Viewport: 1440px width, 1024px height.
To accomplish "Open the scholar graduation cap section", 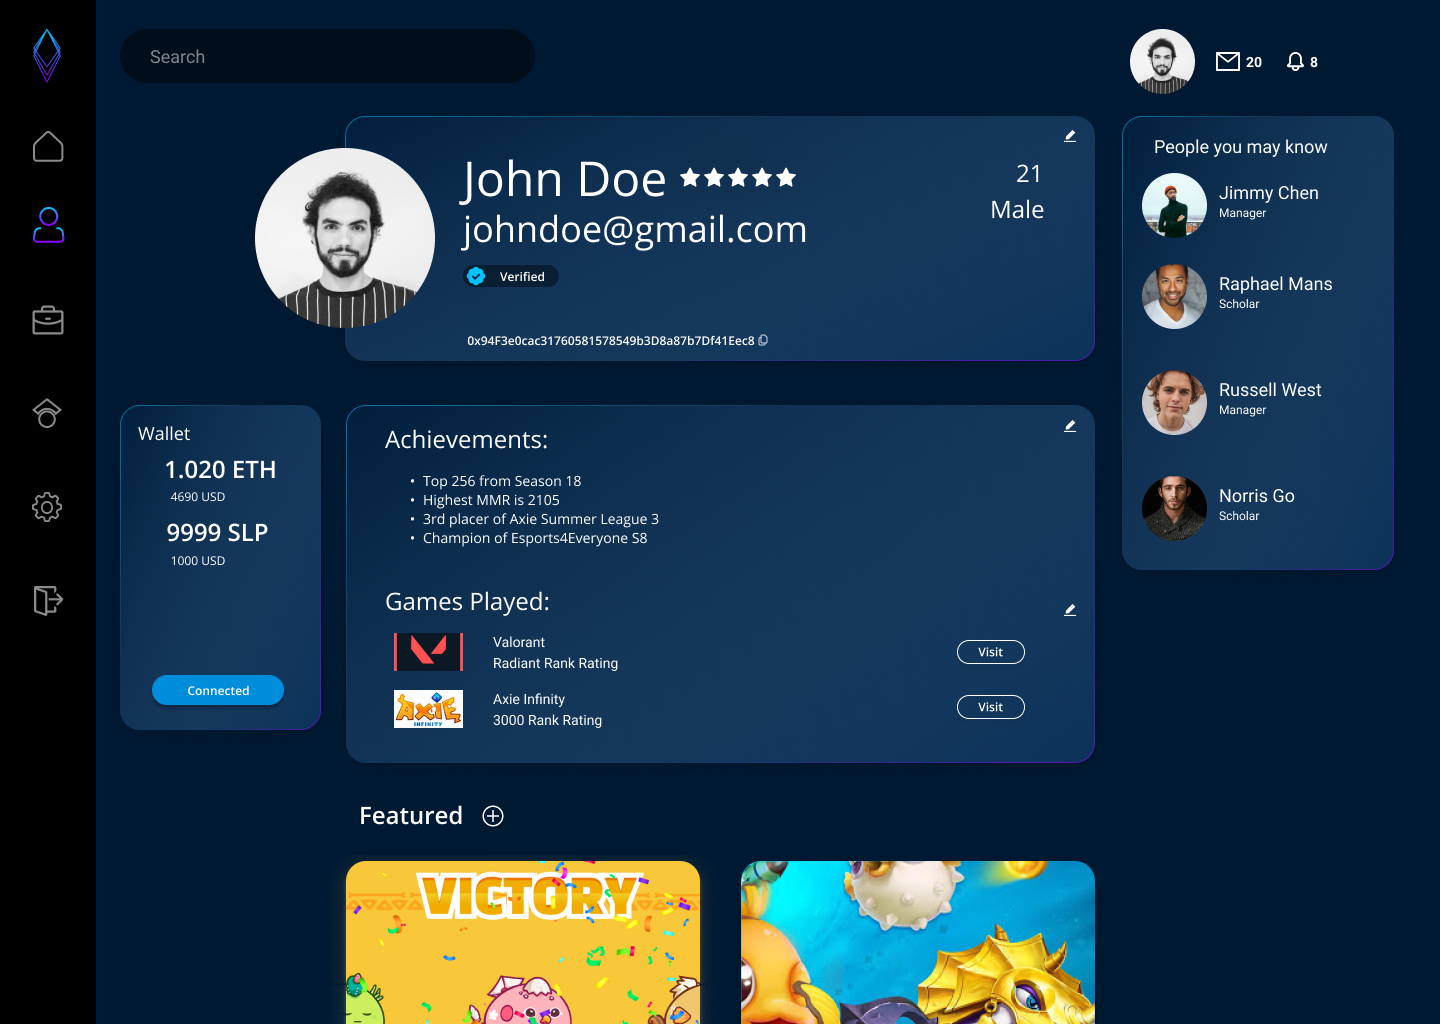I will [47, 413].
